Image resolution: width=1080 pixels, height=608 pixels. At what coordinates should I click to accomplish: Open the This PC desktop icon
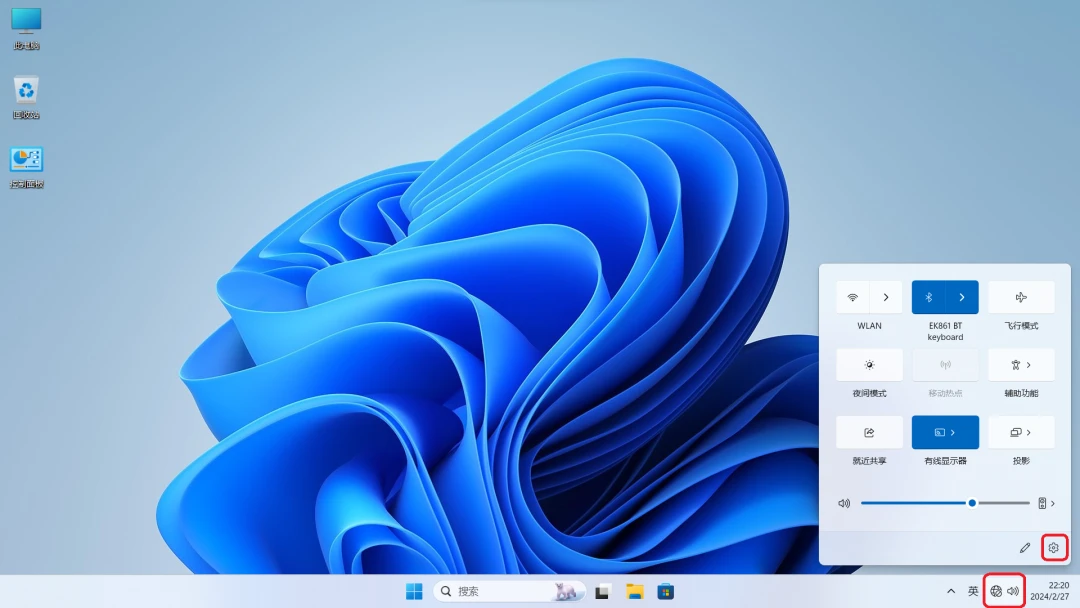click(26, 28)
